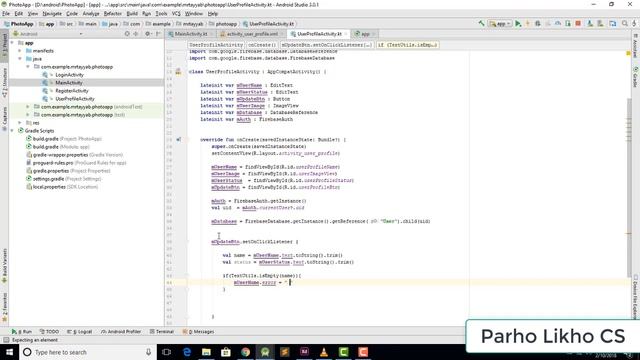The image size is (640, 360).
Task: Click the Android Profiler gauge toolbar icon
Action: pyautogui.click(x=558, y=24)
